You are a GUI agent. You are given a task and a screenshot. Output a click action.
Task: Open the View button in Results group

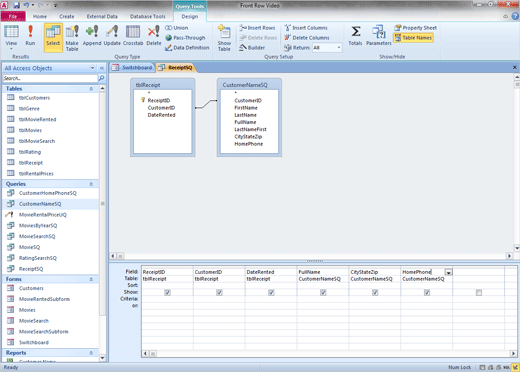pyautogui.click(x=11, y=37)
